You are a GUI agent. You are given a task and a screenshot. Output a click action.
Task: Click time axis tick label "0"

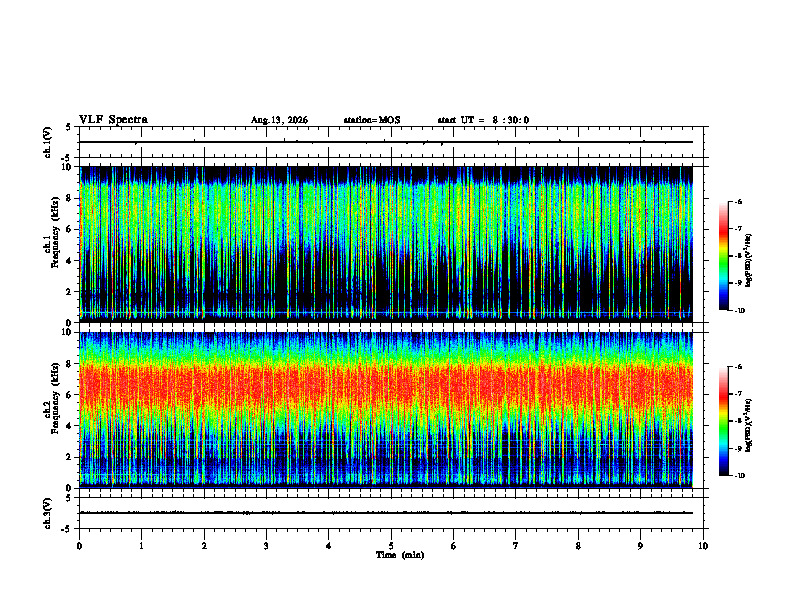(x=79, y=546)
